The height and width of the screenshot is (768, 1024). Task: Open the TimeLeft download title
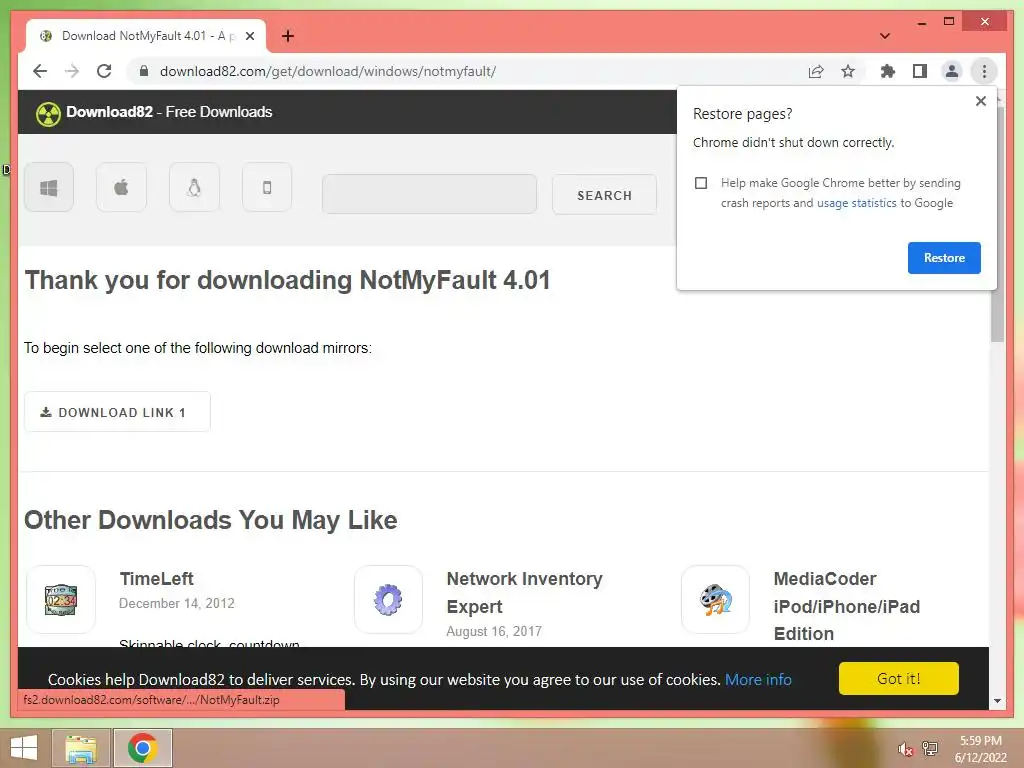click(157, 579)
